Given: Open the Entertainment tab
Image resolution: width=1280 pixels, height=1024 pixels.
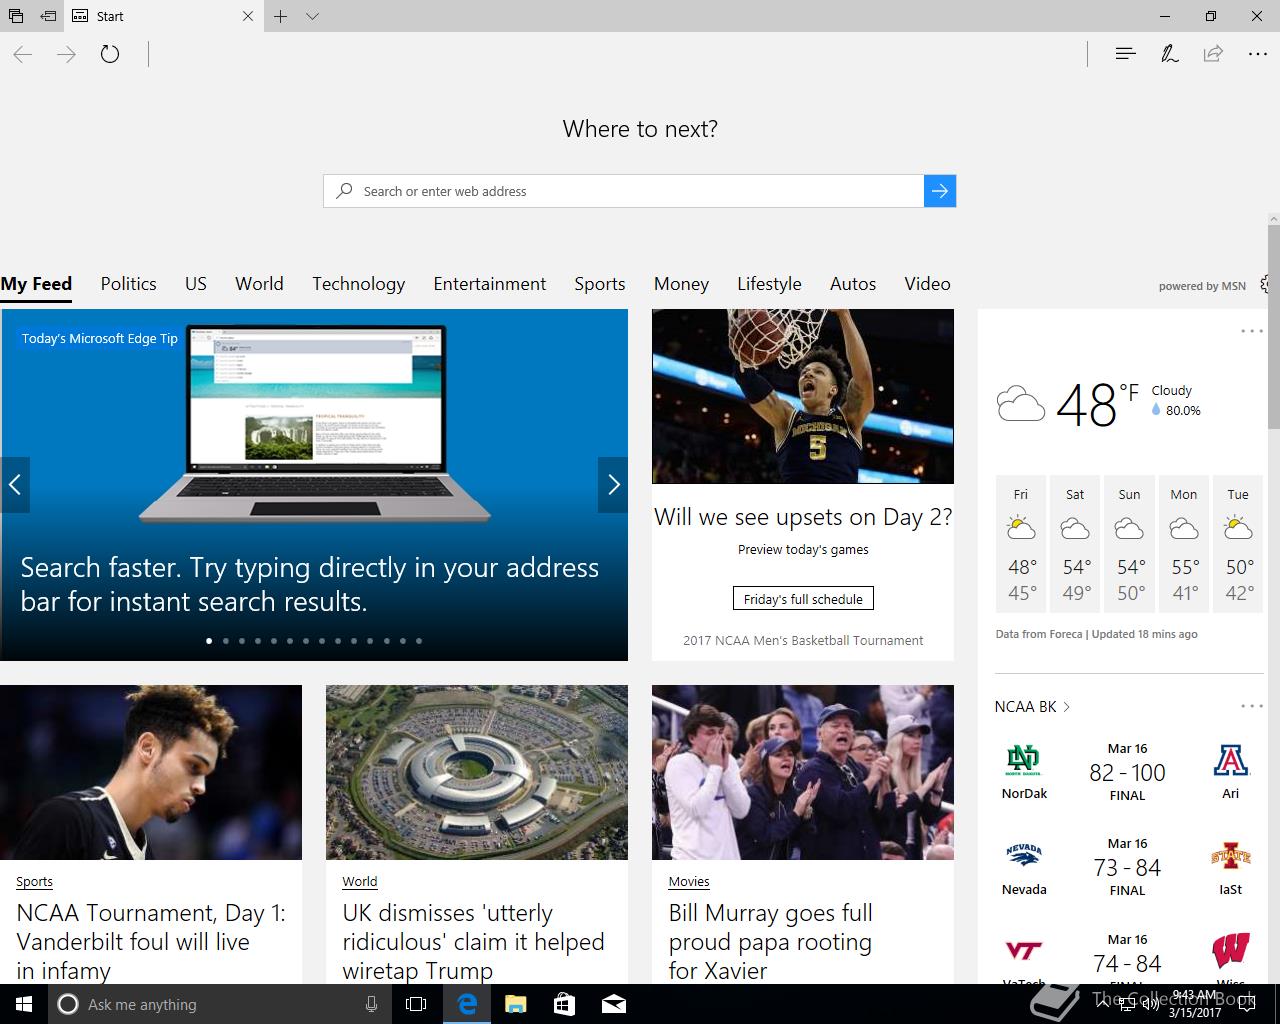Looking at the screenshot, I should coord(489,284).
